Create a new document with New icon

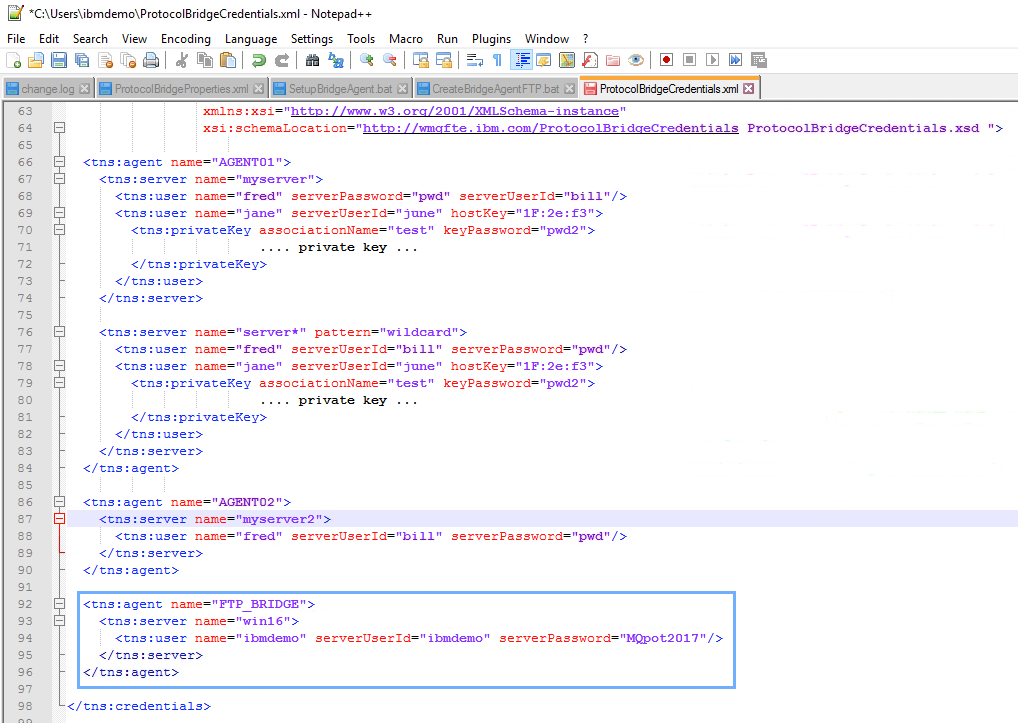click(x=14, y=60)
